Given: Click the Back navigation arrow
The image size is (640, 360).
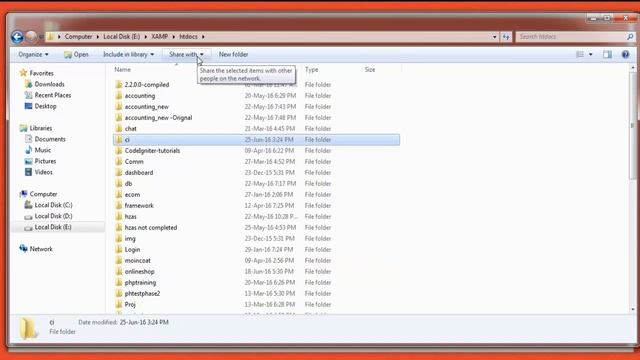Looking at the screenshot, I should coord(17,37).
